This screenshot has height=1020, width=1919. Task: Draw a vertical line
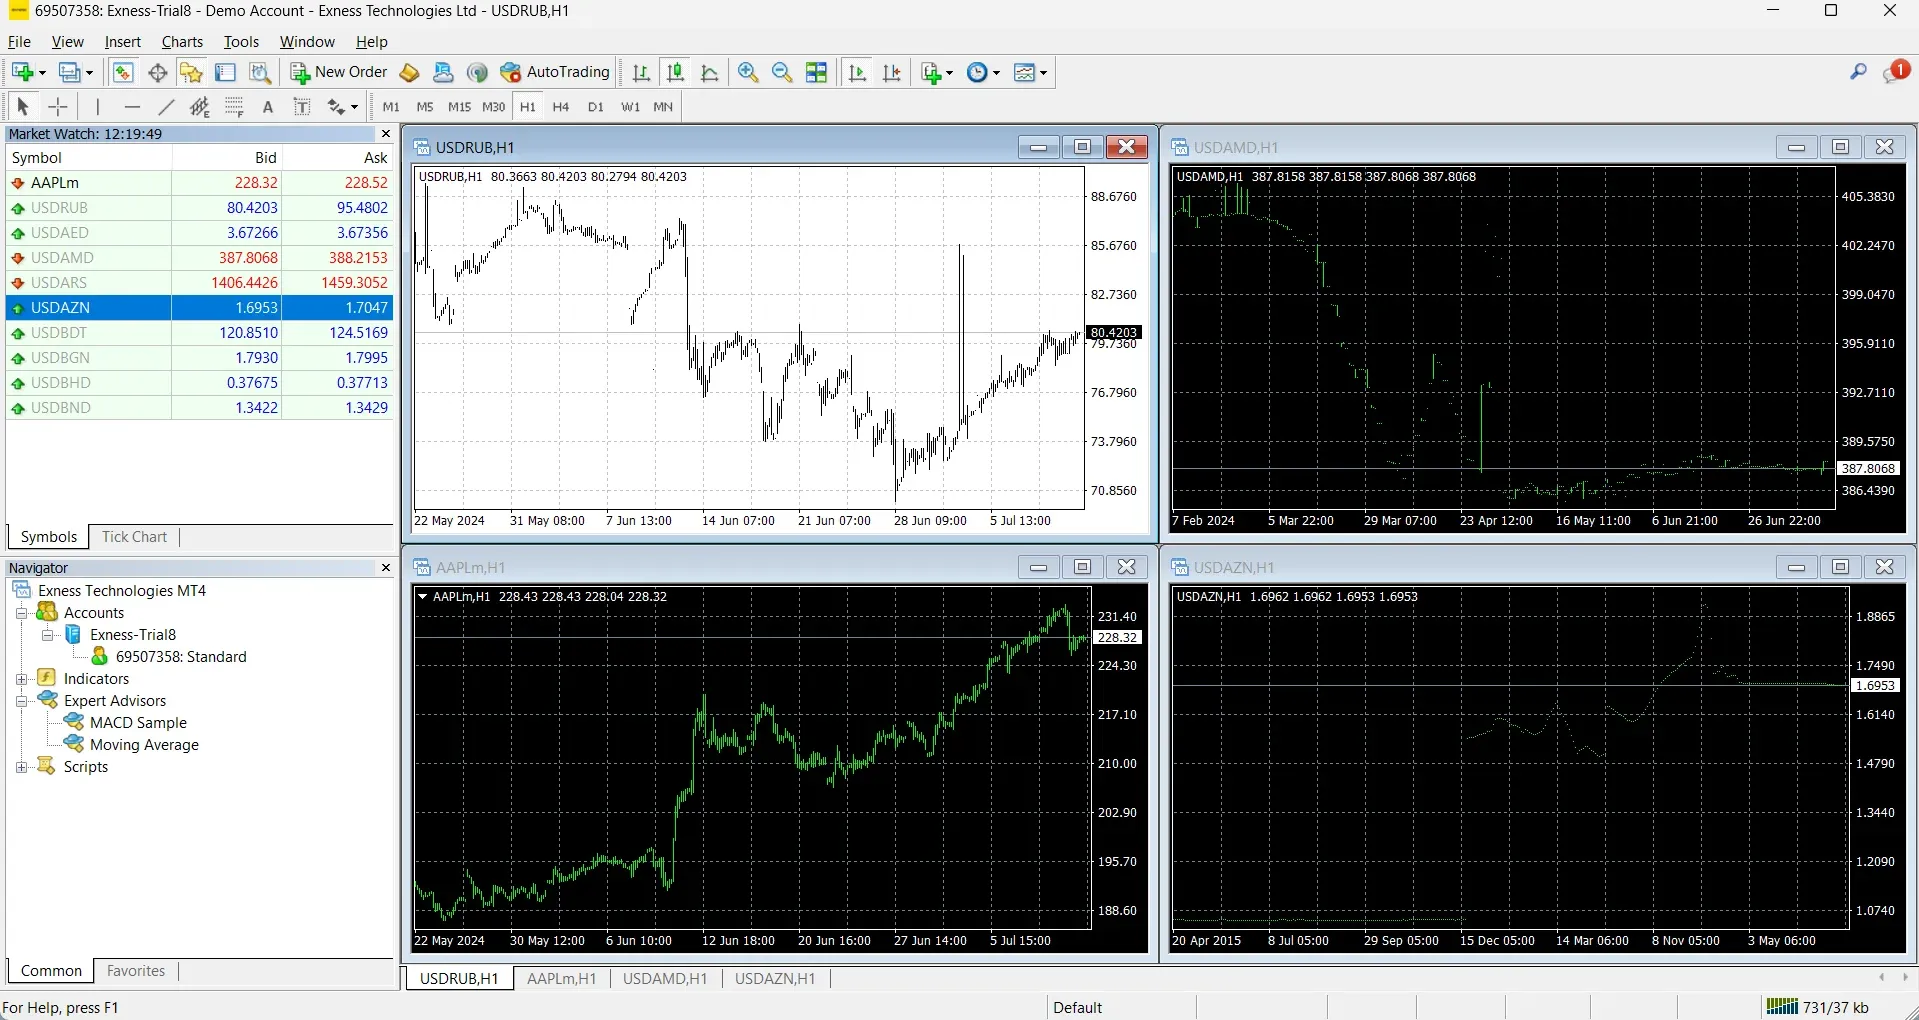pyautogui.click(x=97, y=107)
